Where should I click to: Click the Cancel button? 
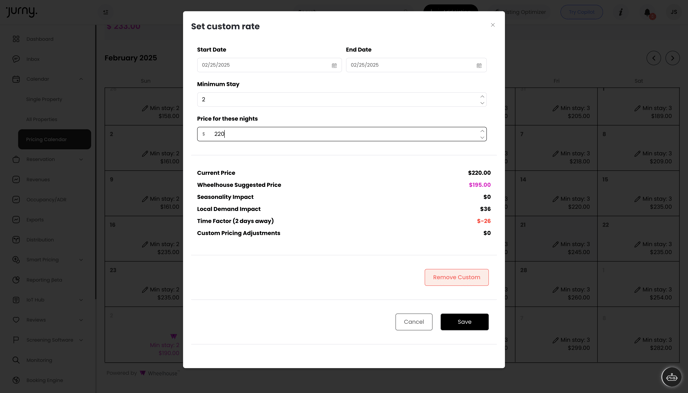point(414,322)
